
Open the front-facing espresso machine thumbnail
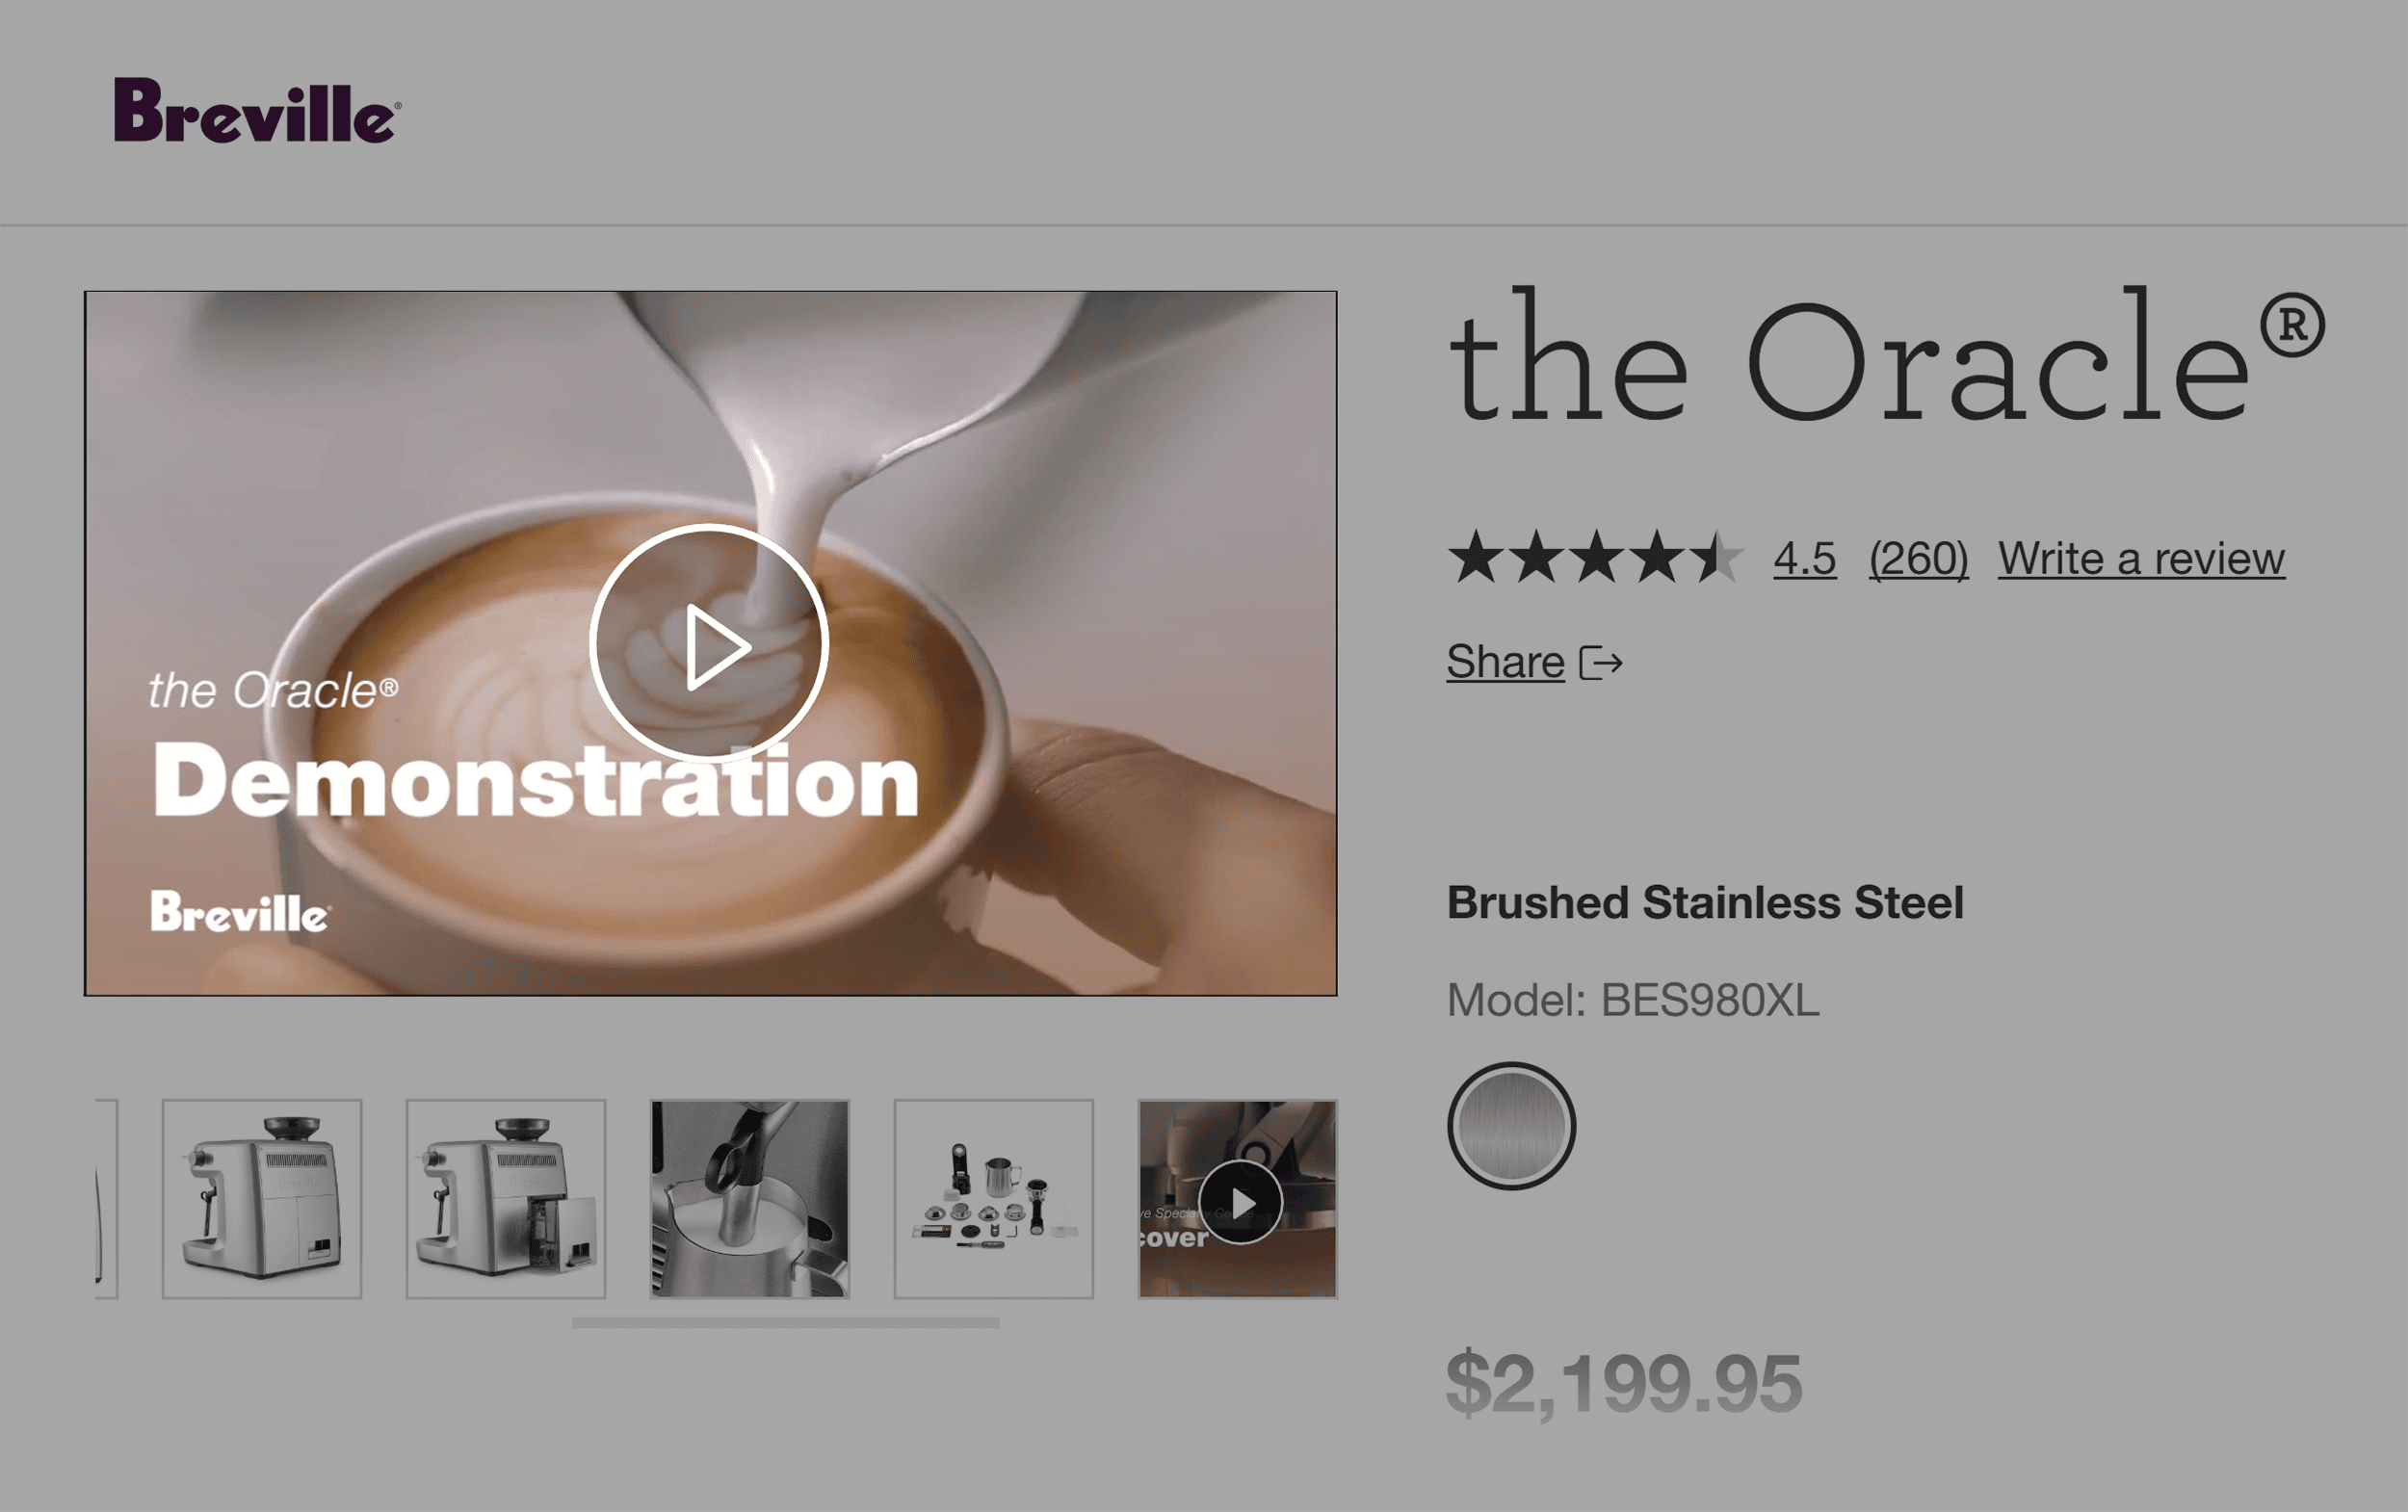coord(261,1204)
